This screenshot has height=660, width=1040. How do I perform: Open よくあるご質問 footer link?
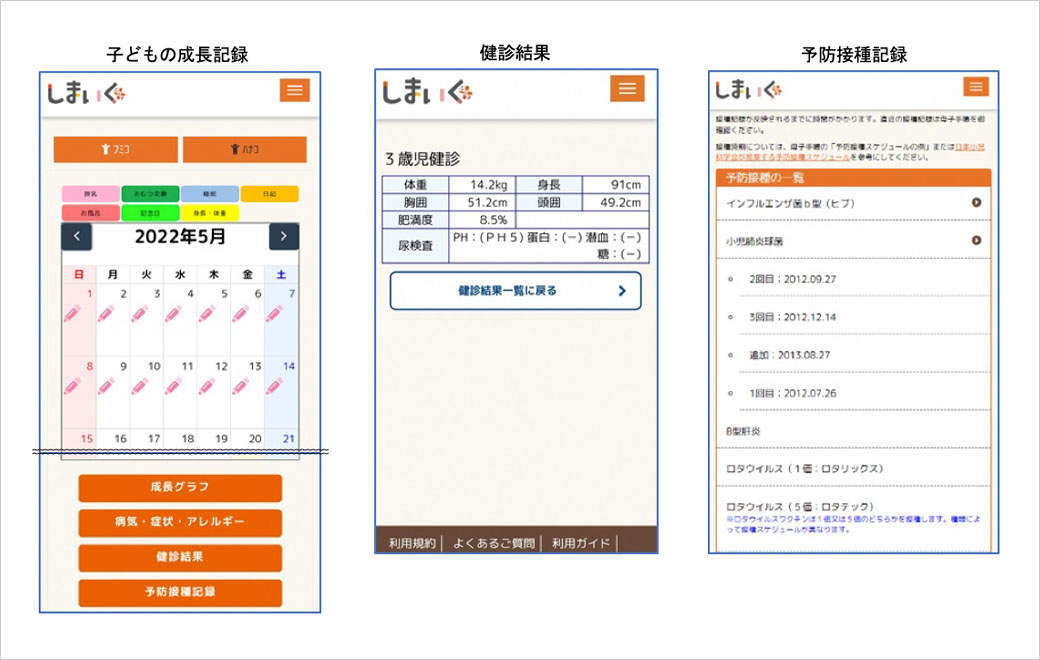[x=493, y=543]
